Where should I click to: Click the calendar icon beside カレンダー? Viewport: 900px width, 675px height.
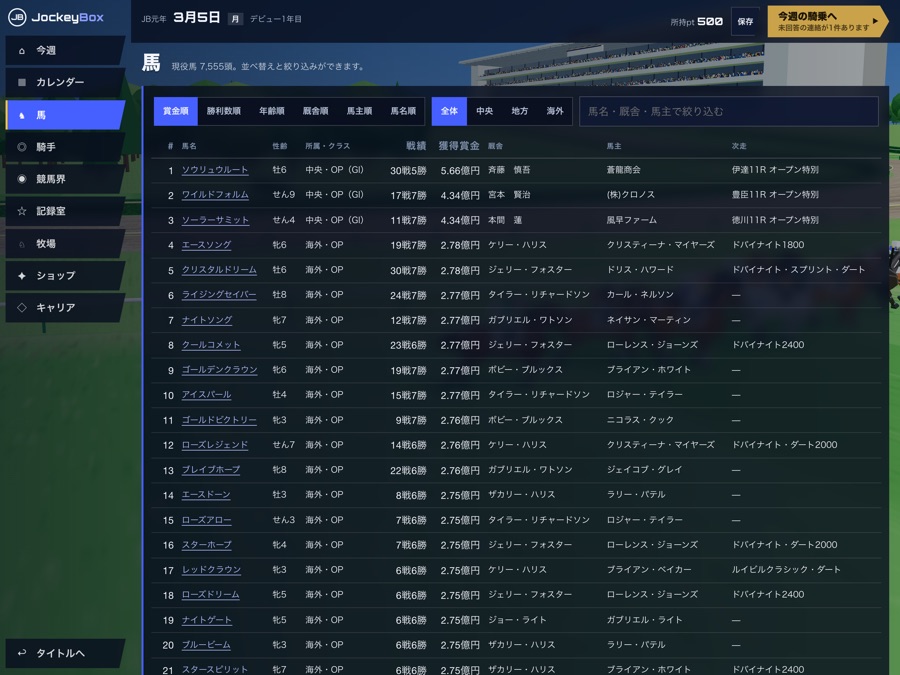tap(22, 82)
